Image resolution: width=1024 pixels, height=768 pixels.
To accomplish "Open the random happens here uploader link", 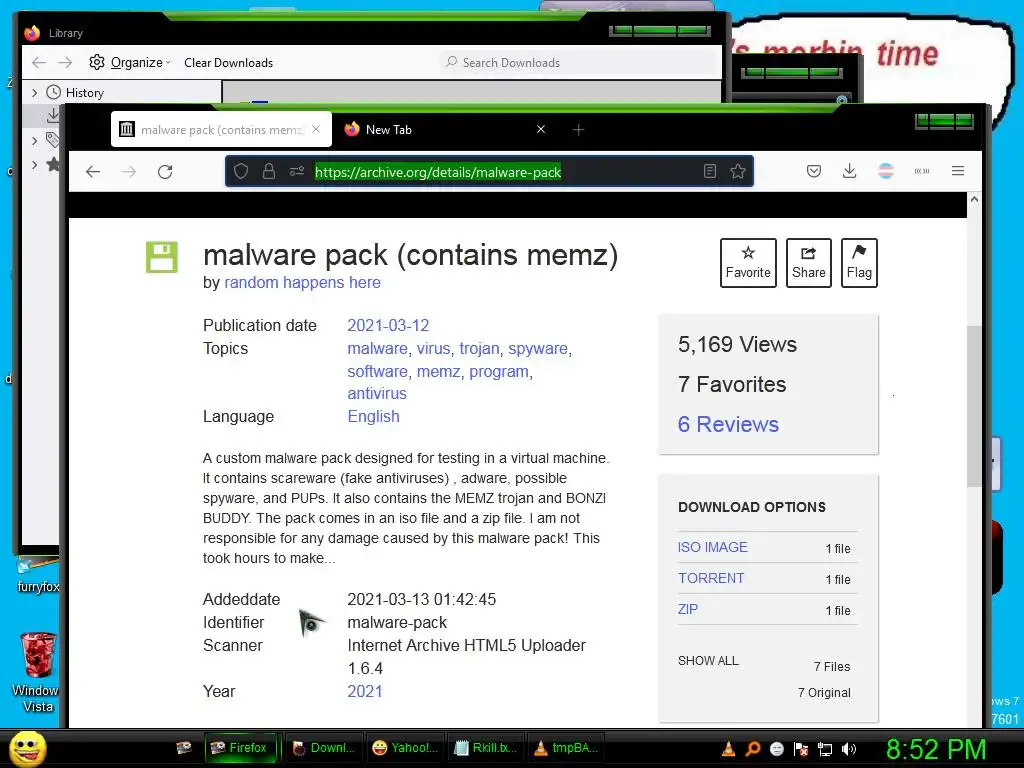I will 302,282.
